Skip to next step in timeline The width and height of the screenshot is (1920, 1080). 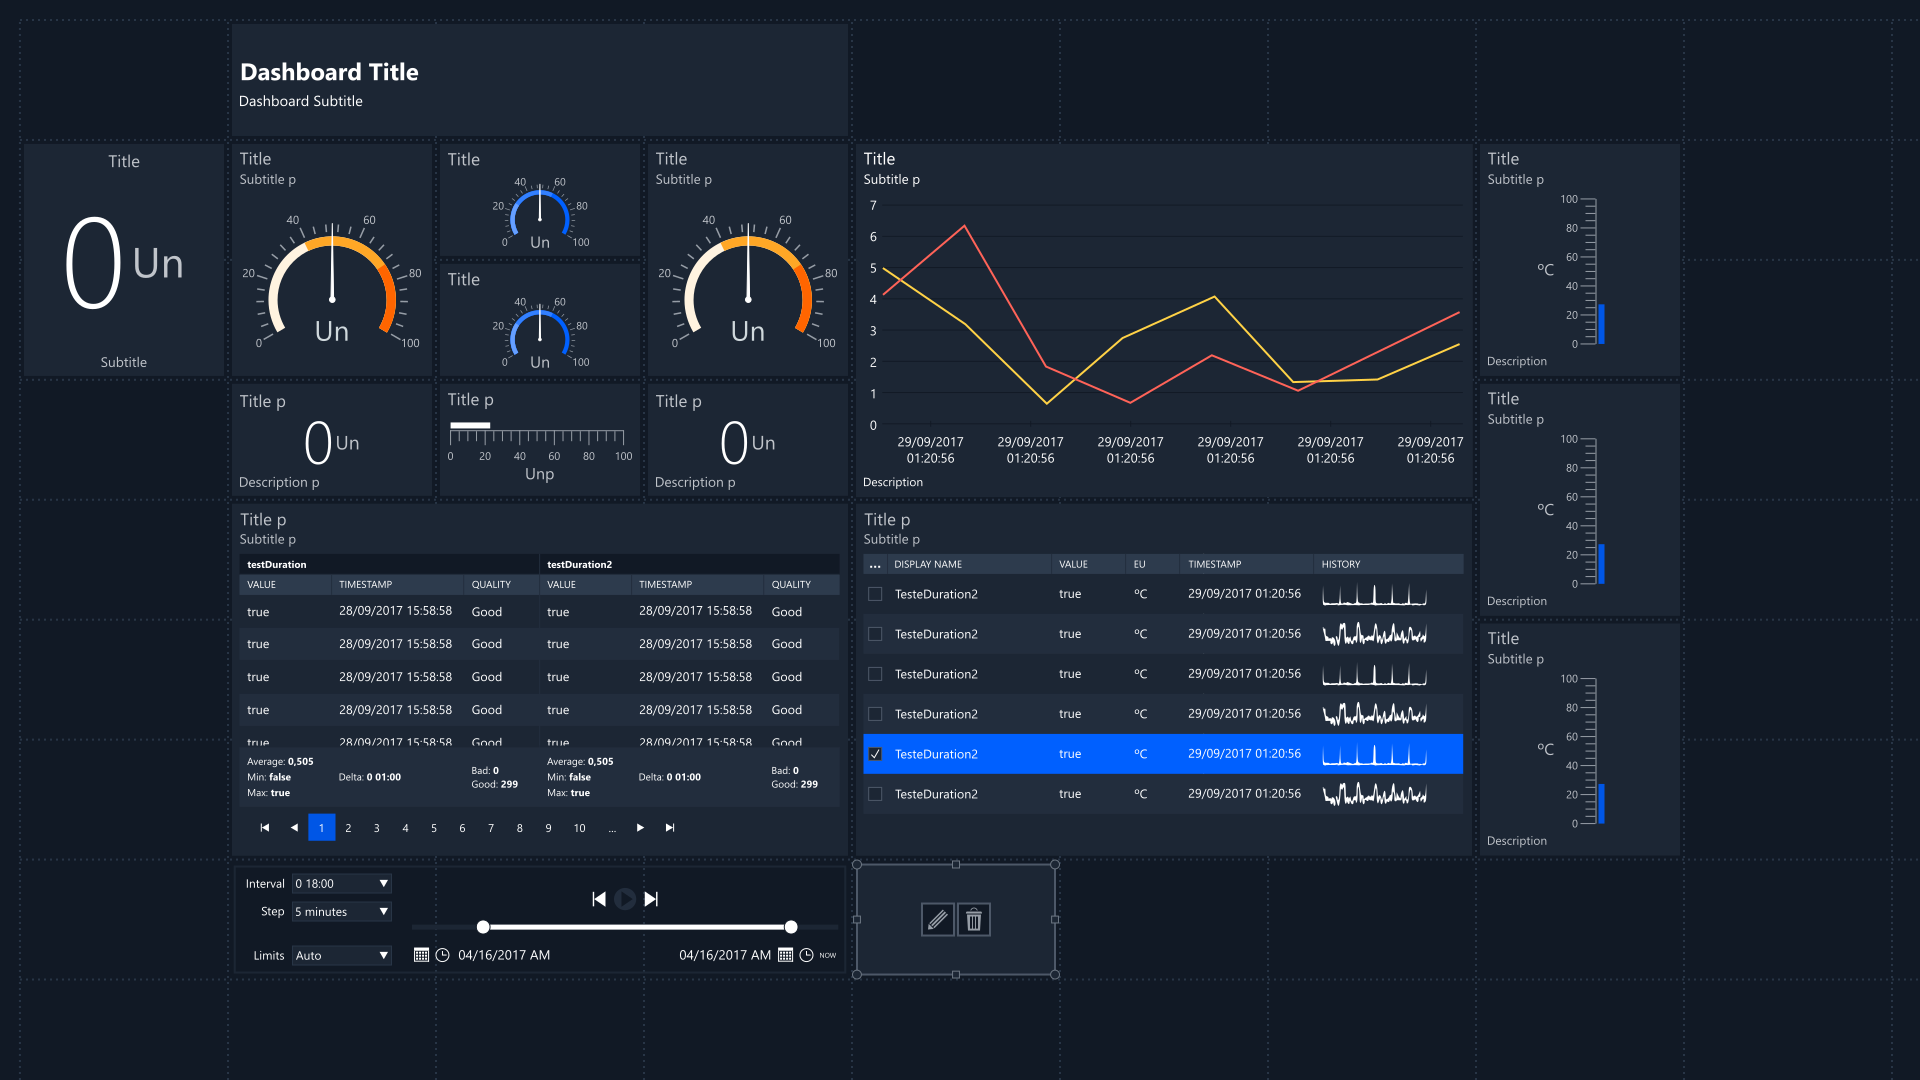(651, 899)
